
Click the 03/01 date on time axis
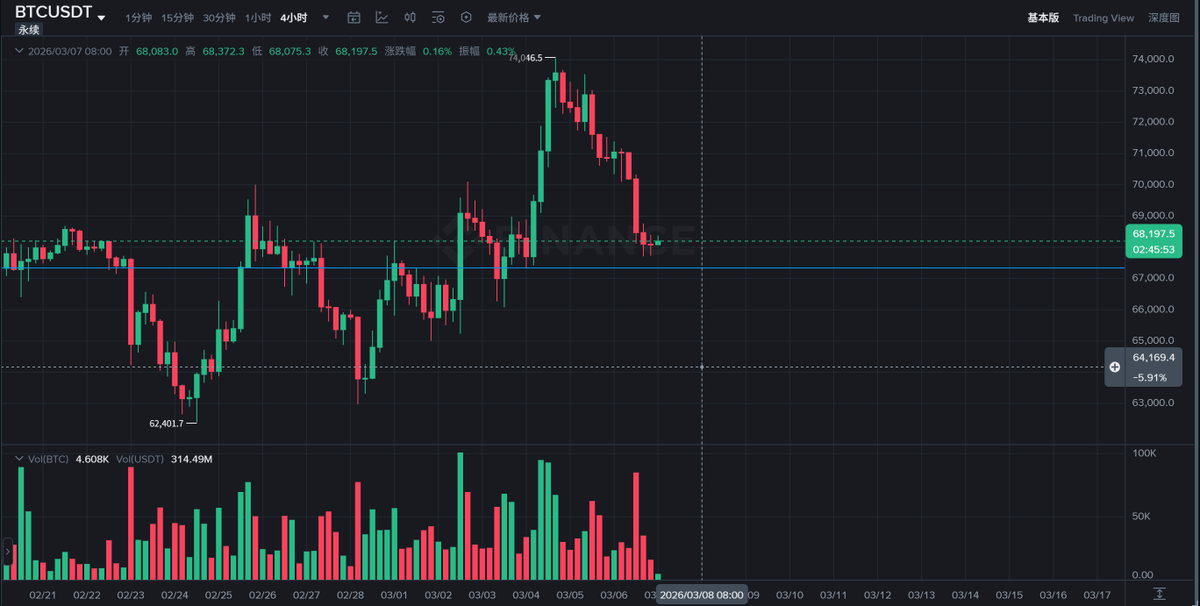coord(394,595)
